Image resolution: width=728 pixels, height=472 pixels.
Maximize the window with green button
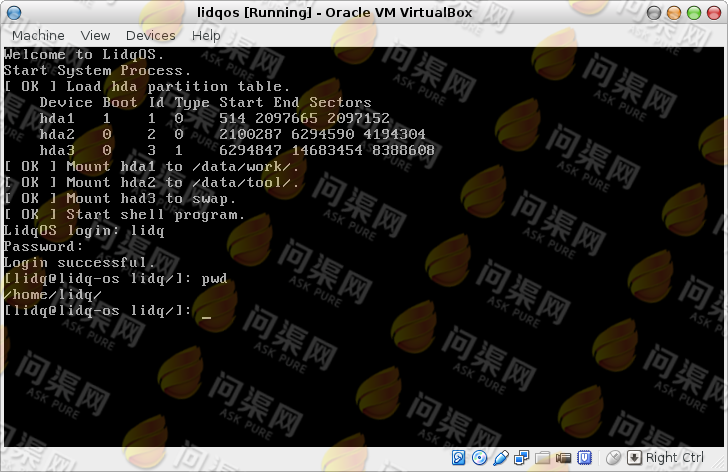click(694, 13)
